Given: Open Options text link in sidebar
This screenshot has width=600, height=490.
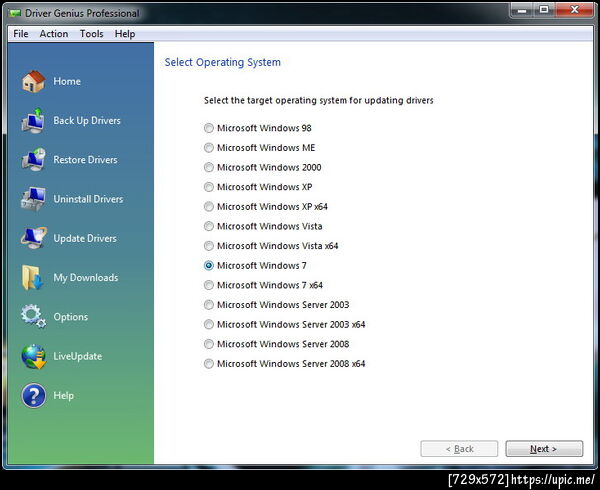Looking at the screenshot, I should pos(71,317).
